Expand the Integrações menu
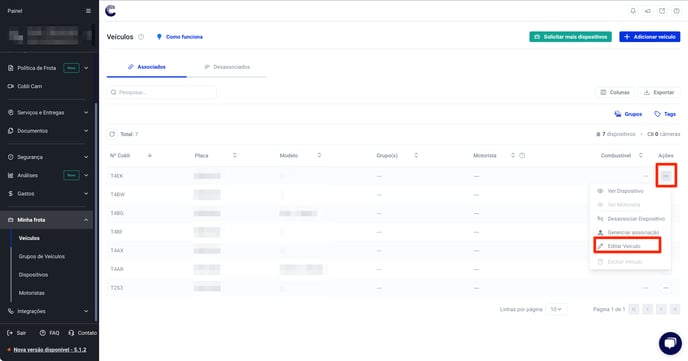 [x=86, y=311]
